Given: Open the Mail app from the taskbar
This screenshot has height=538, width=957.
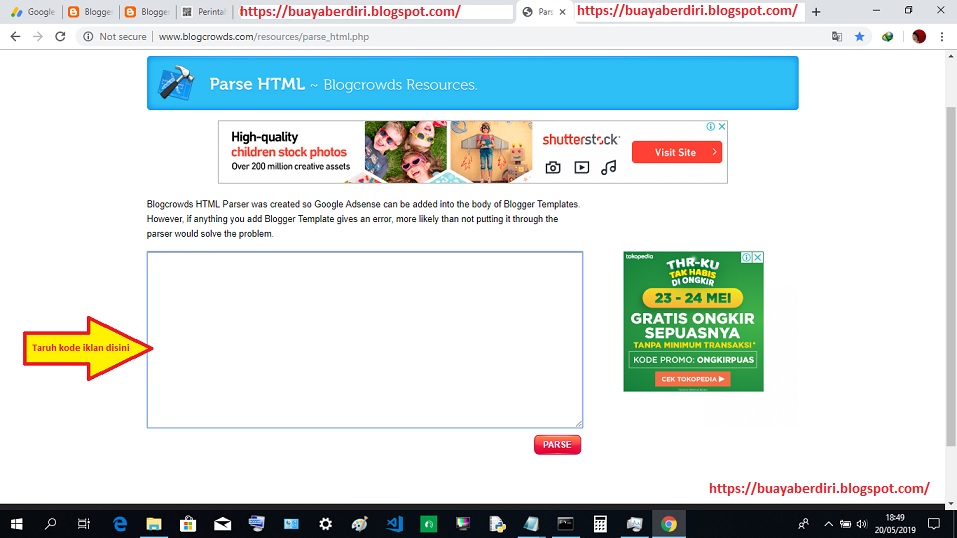Looking at the screenshot, I should click(x=222, y=524).
